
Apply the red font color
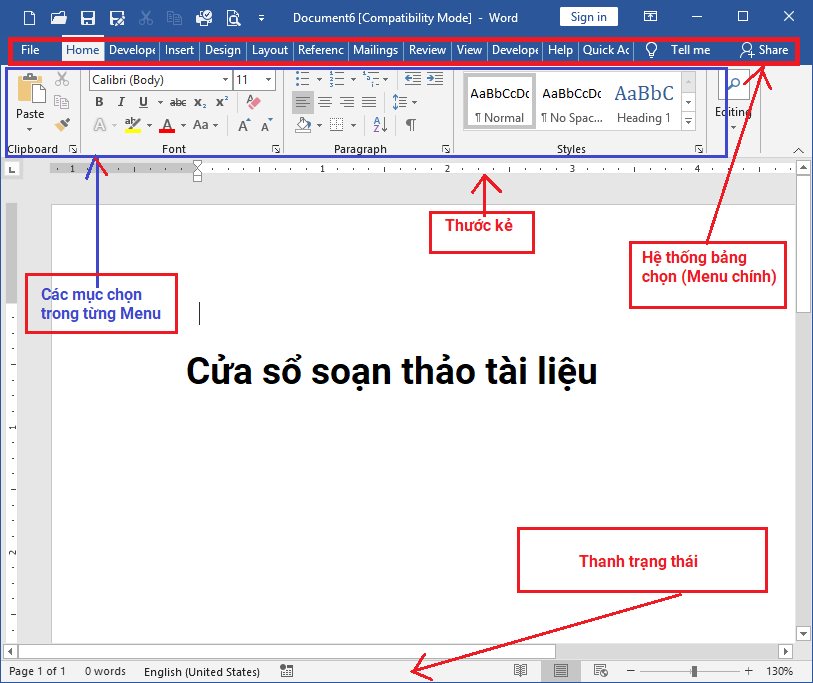tap(167, 125)
